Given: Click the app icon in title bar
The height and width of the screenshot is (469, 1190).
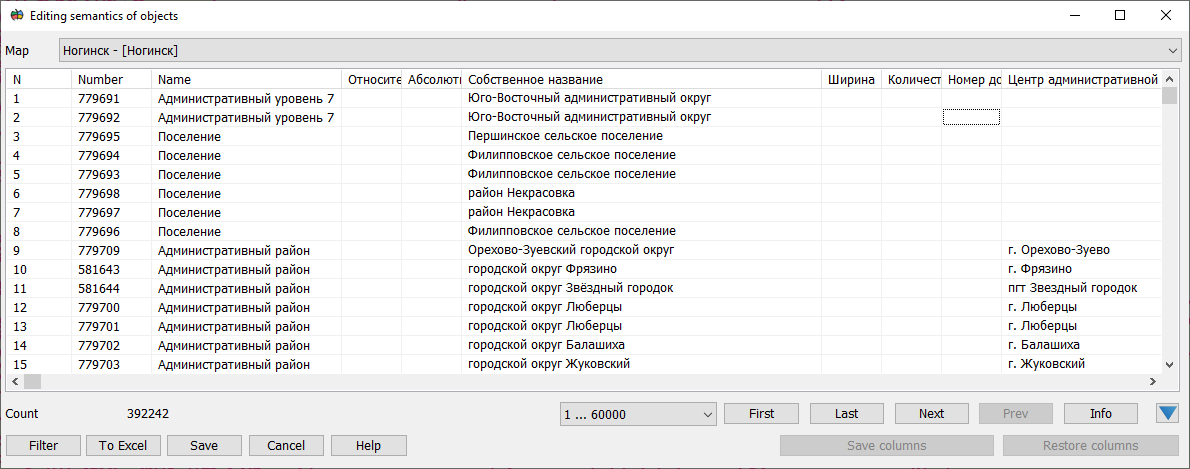Looking at the screenshot, I should 16,16.
